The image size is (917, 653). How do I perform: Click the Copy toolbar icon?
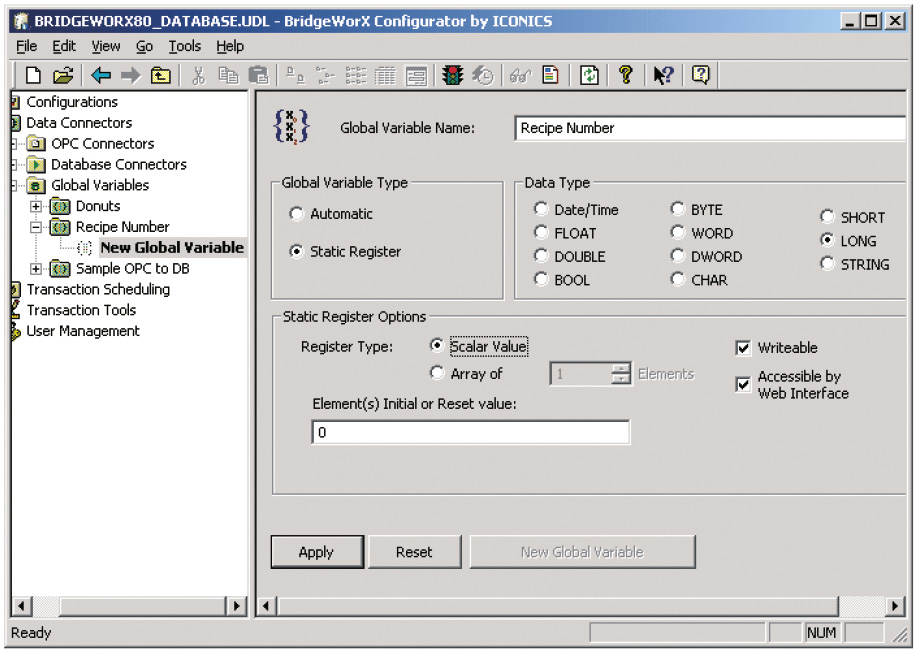[228, 75]
